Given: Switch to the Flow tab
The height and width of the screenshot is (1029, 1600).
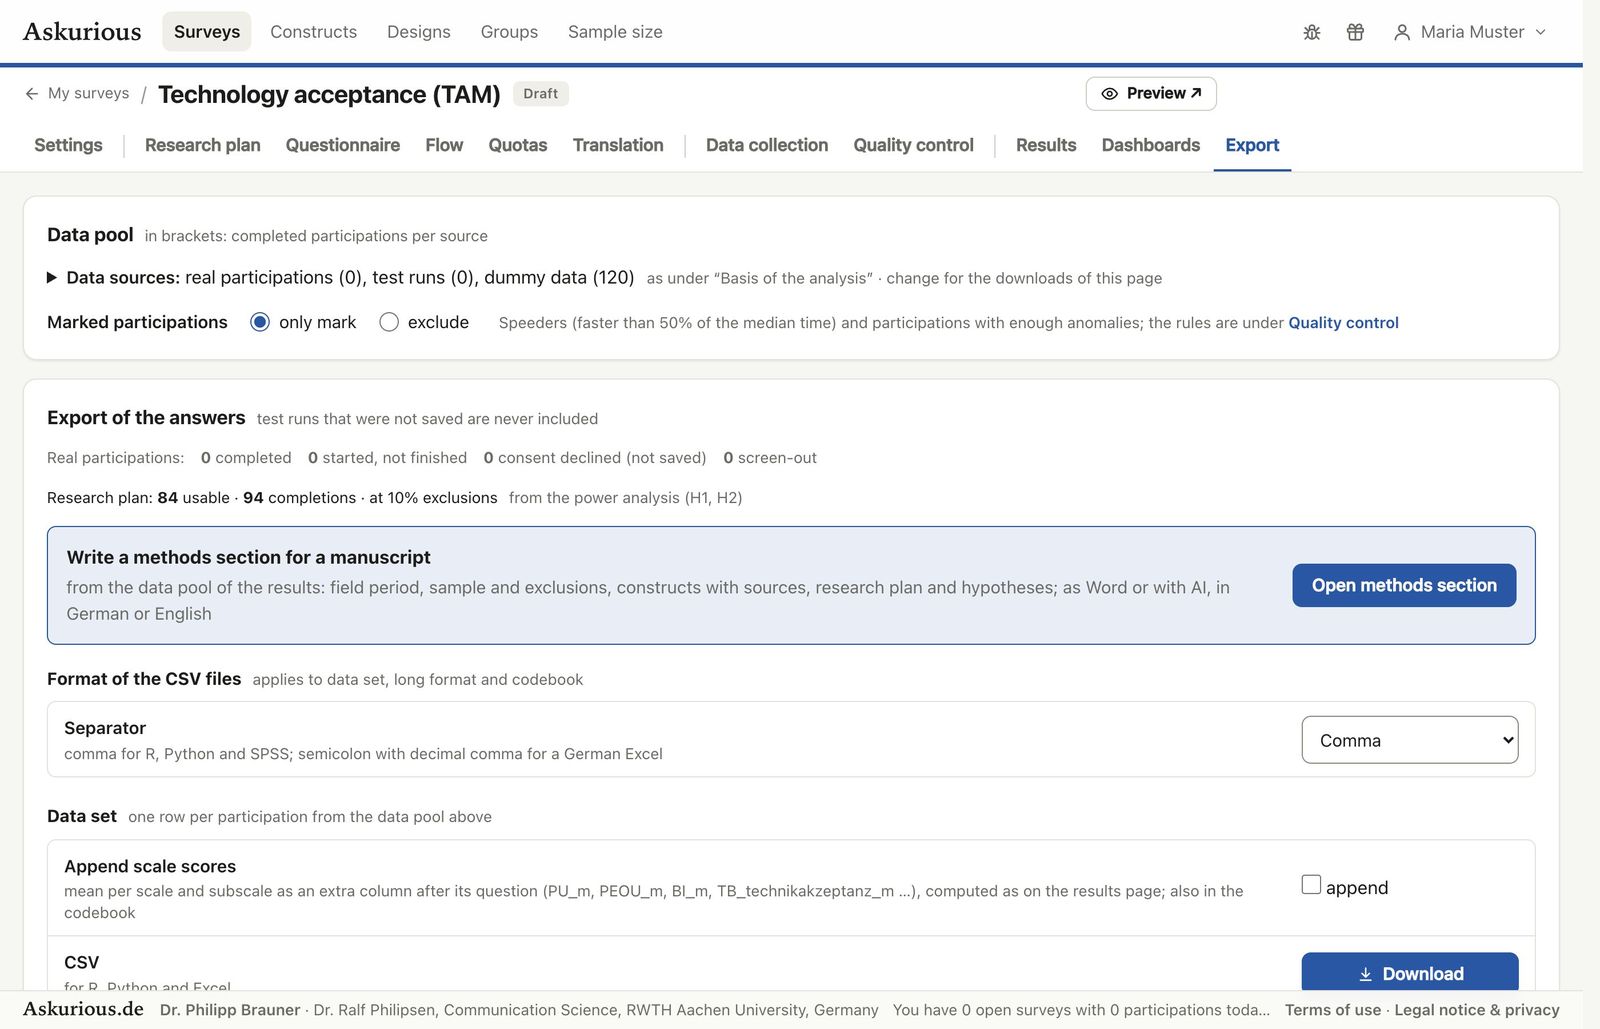Looking at the screenshot, I should (444, 145).
